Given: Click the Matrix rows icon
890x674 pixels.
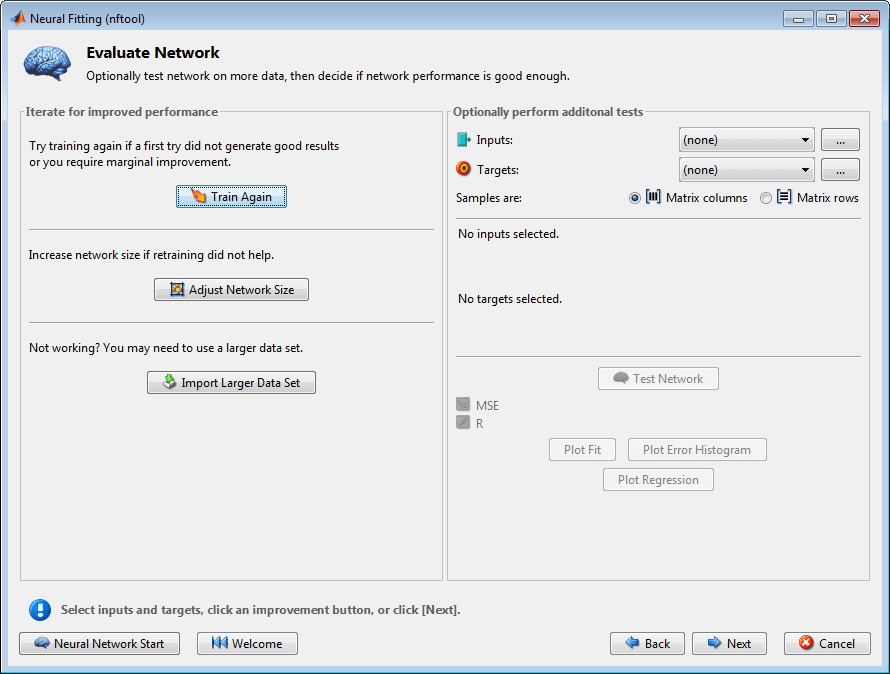Looking at the screenshot, I should click(784, 197).
